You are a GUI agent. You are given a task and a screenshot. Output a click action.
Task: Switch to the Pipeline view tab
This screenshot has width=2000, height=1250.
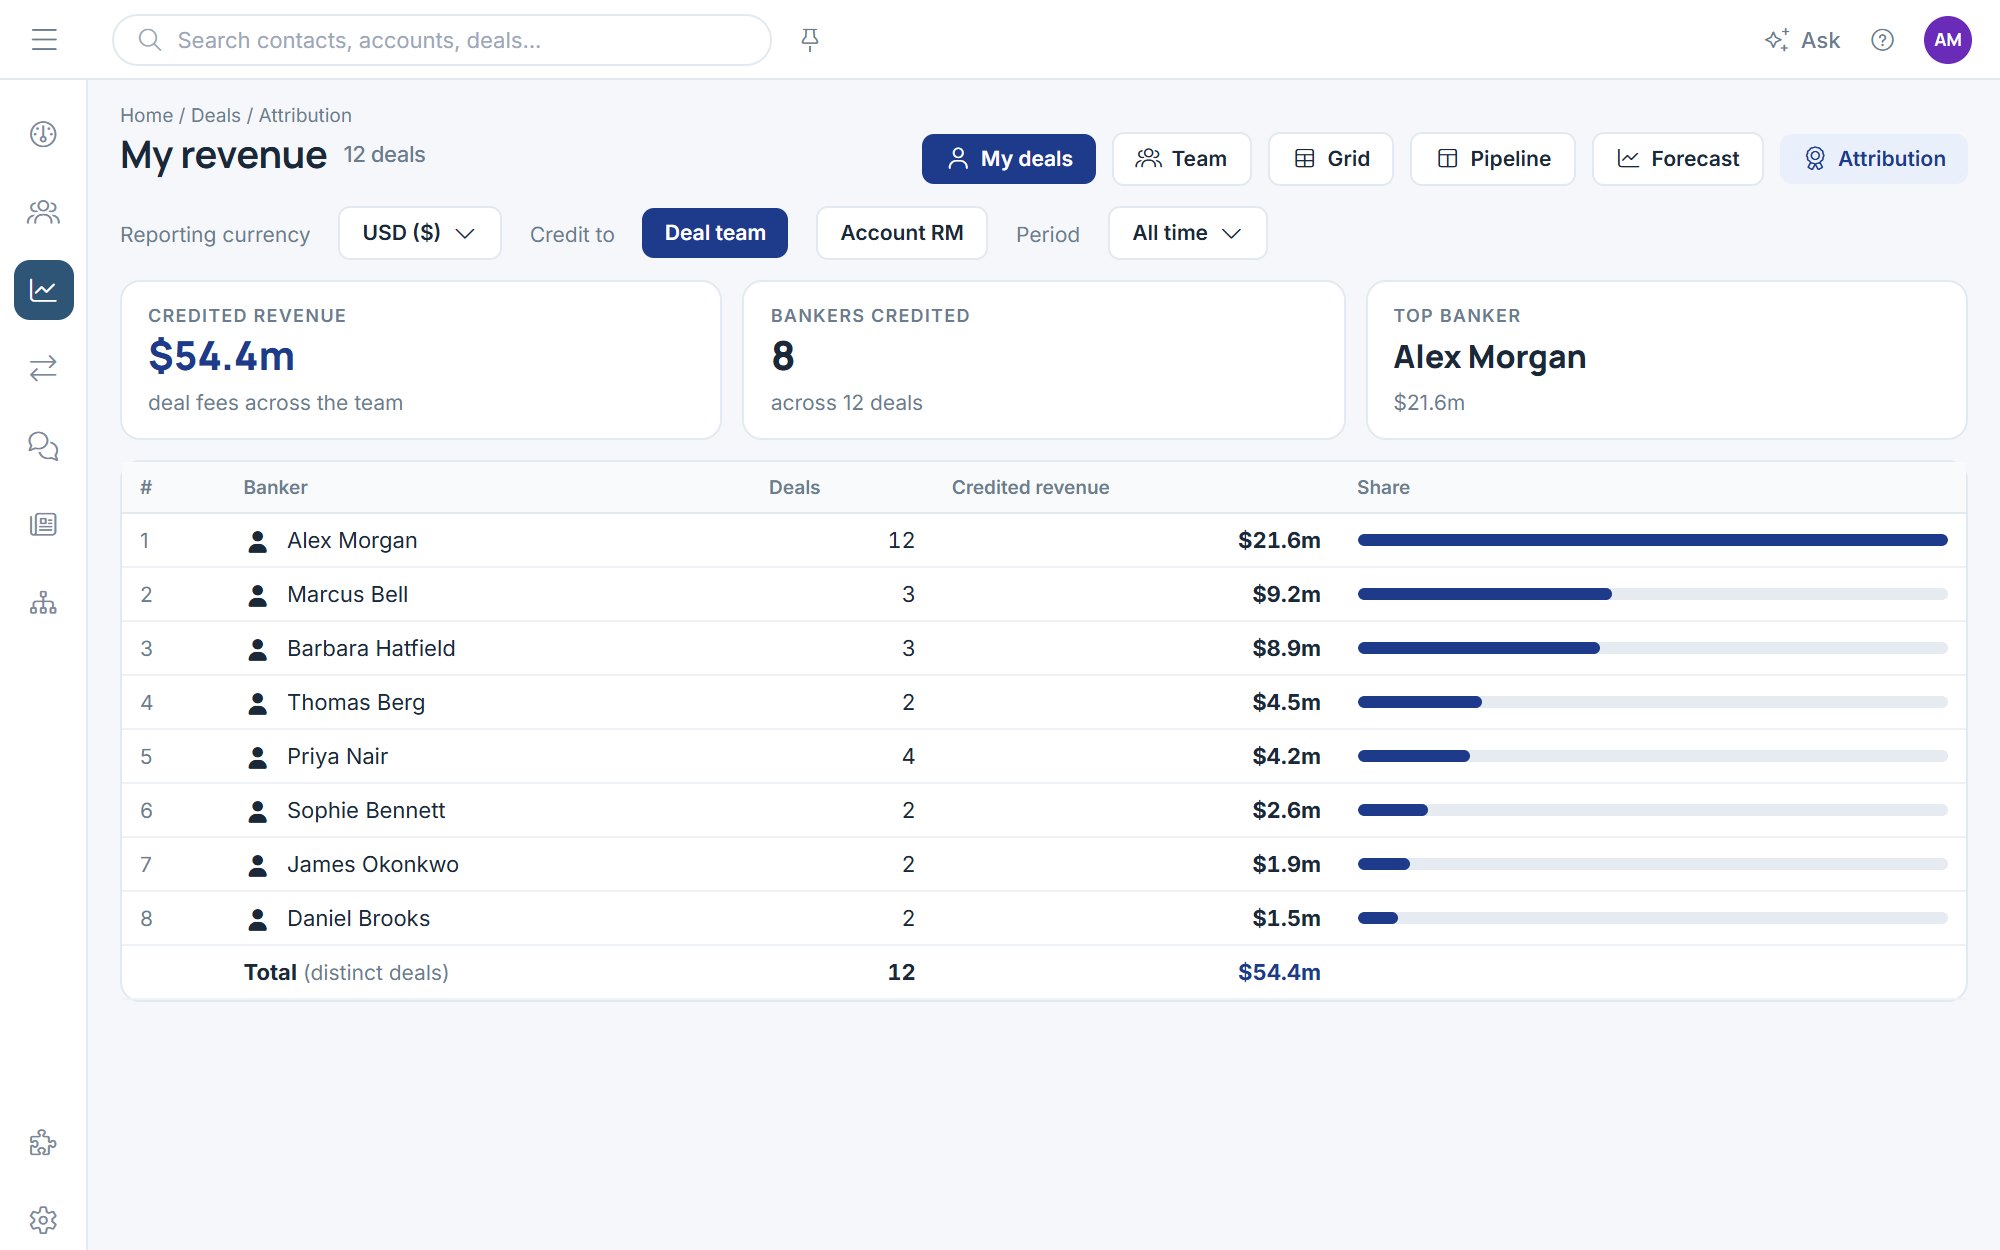1493,159
